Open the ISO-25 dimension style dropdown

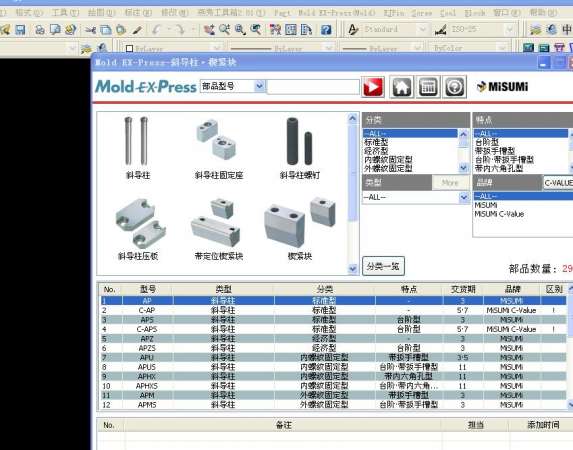click(x=509, y=29)
